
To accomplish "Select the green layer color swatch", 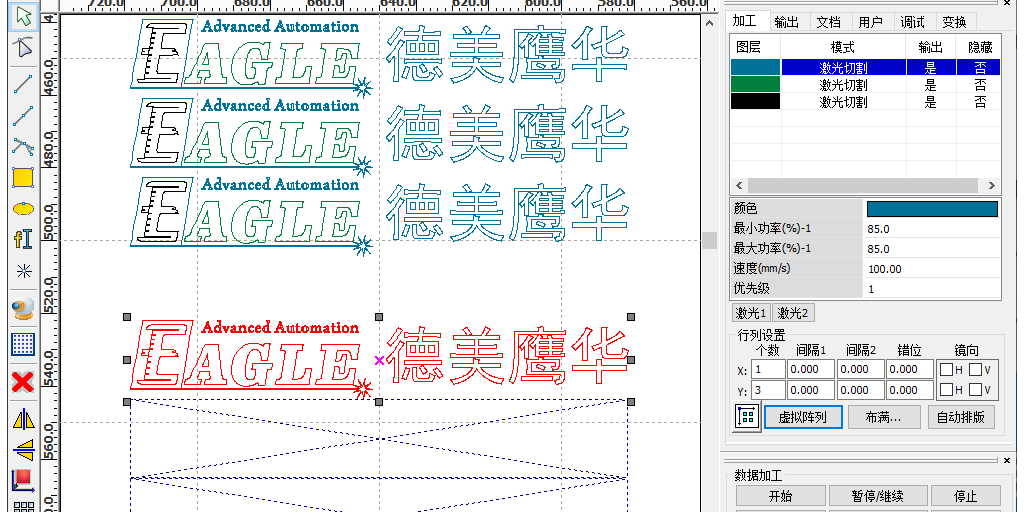I will point(756,84).
